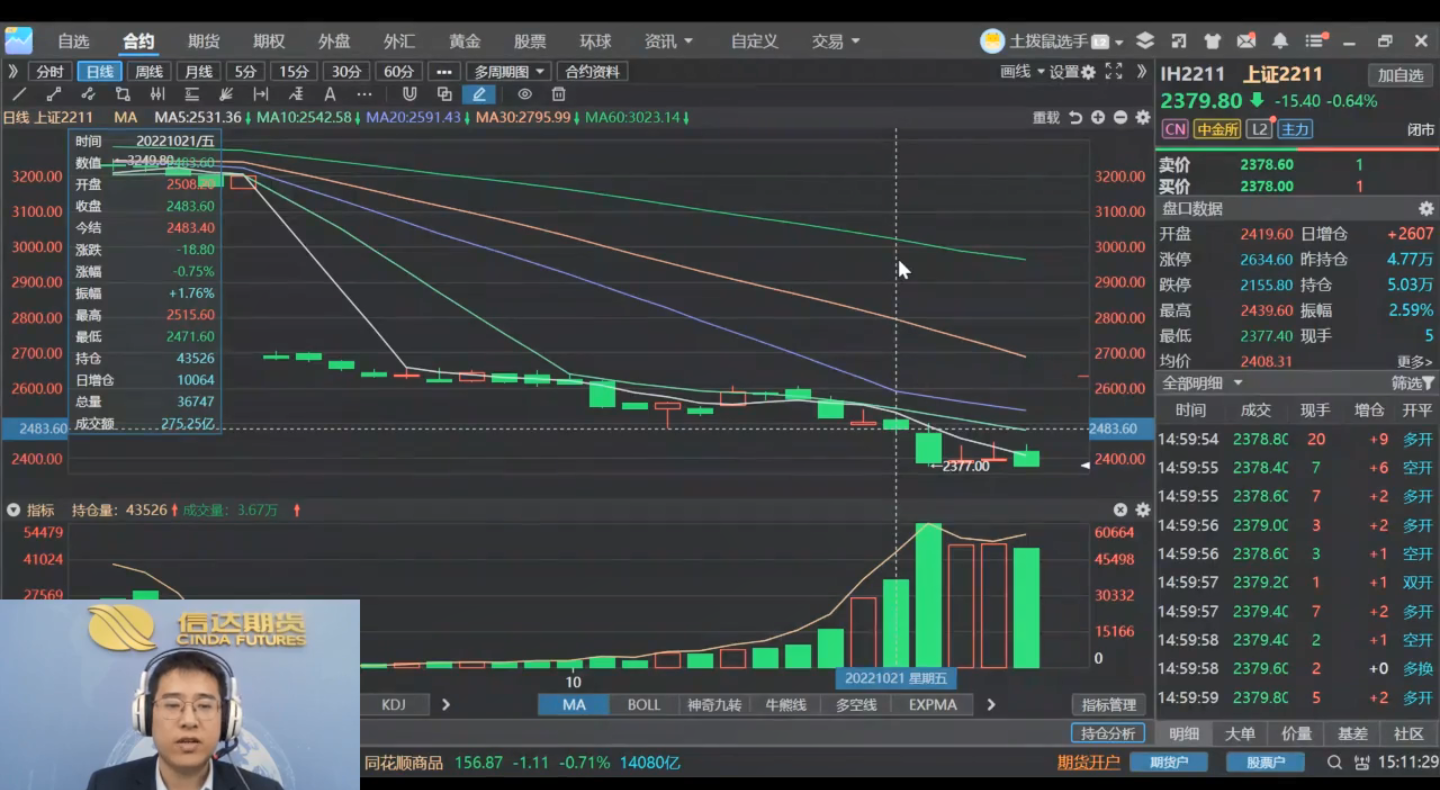Expand the 多周期图 dropdown
Image resolution: width=1440 pixels, height=790 pixels.
[x=509, y=71]
